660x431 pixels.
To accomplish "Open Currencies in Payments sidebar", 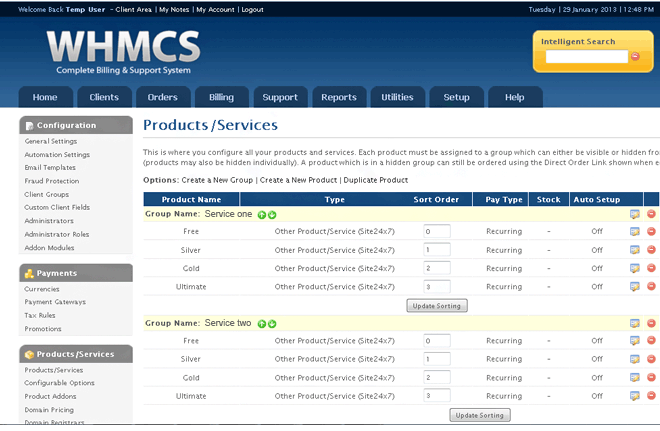I will pyautogui.click(x=42, y=289).
